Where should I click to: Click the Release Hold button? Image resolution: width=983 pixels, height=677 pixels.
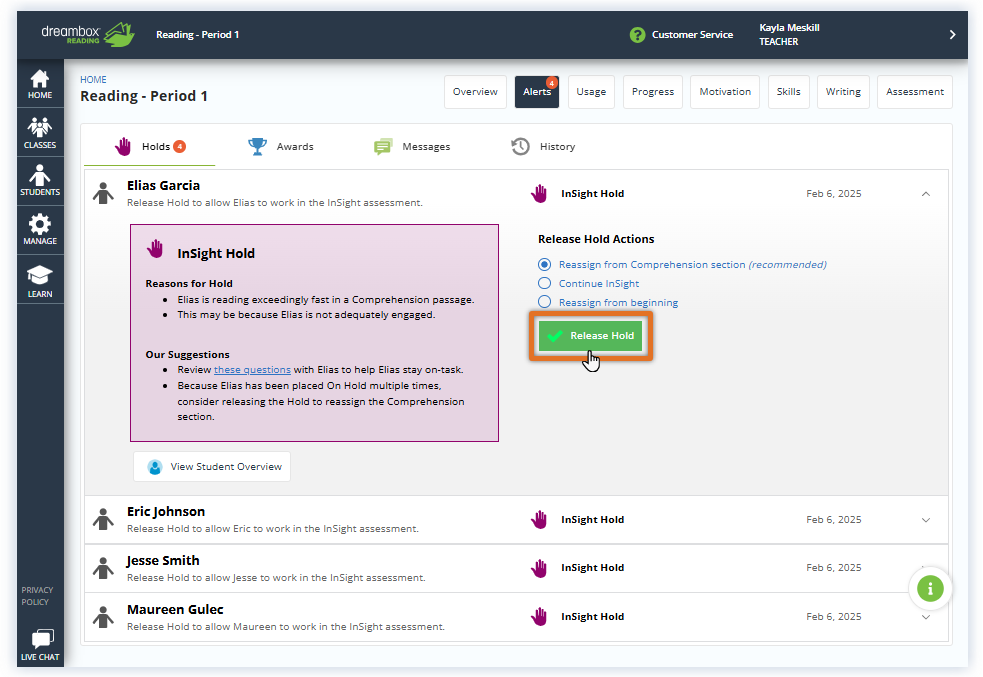pos(591,335)
